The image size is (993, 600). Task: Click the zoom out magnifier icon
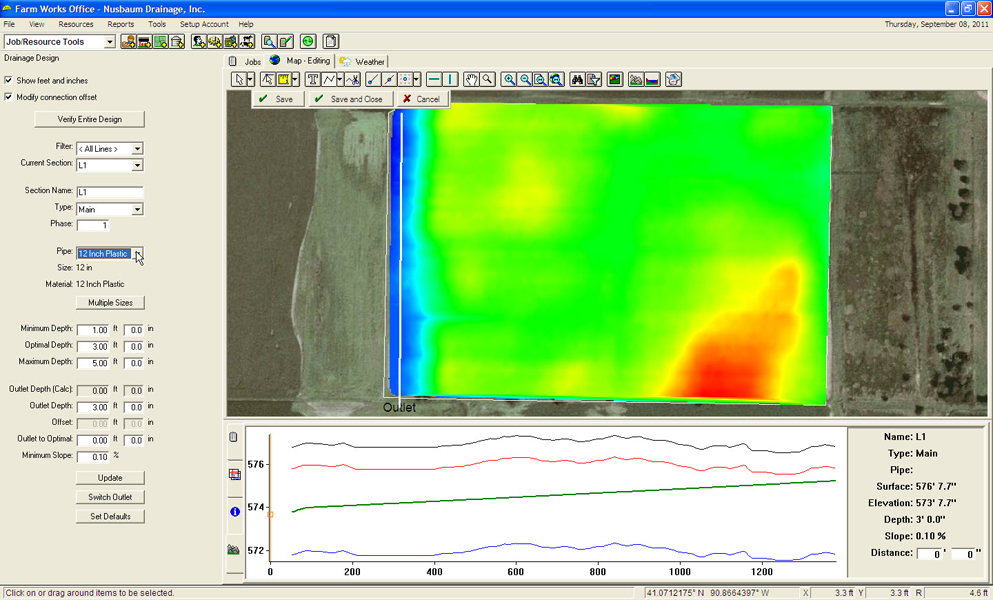(x=524, y=79)
